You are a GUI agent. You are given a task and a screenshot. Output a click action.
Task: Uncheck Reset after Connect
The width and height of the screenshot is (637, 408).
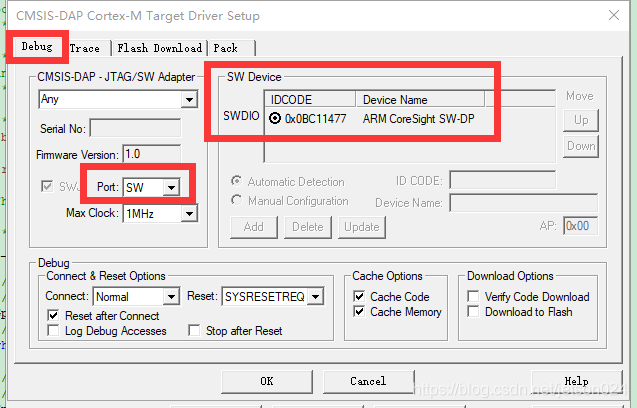pyautogui.click(x=53, y=315)
